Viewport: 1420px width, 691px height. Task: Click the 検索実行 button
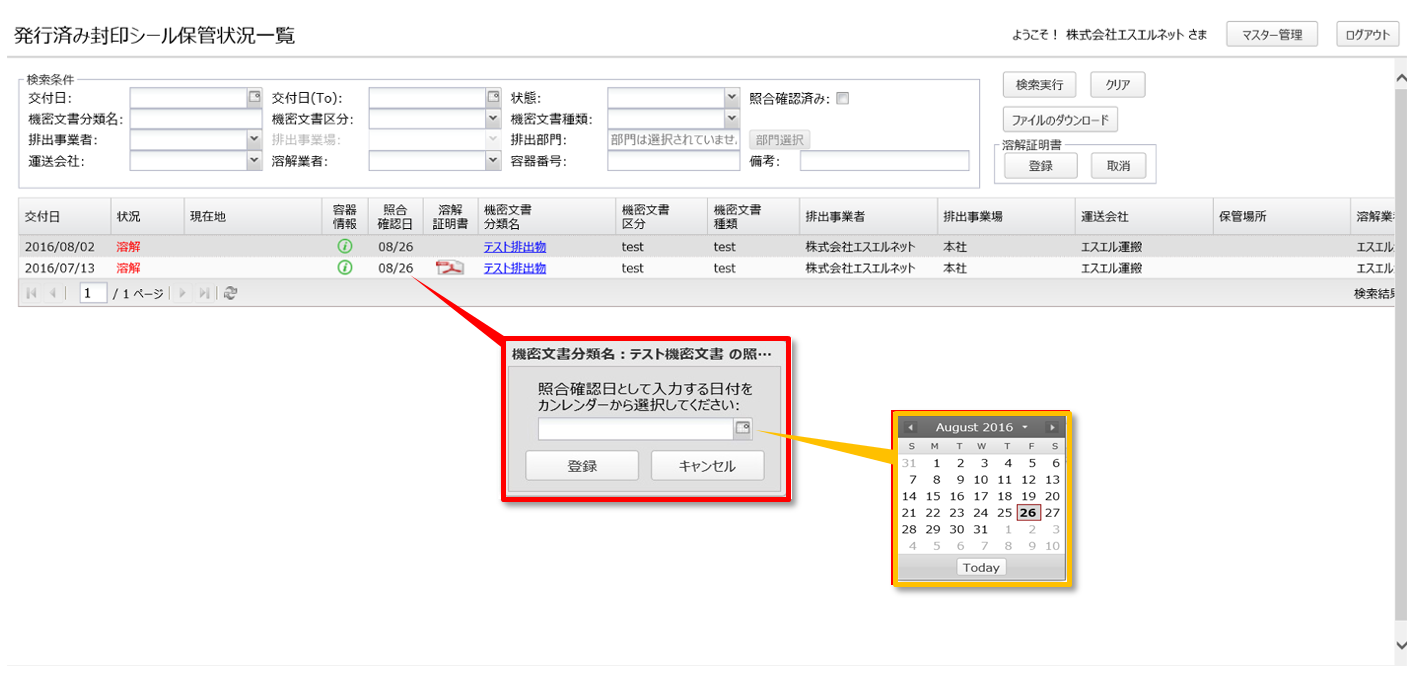1039,85
